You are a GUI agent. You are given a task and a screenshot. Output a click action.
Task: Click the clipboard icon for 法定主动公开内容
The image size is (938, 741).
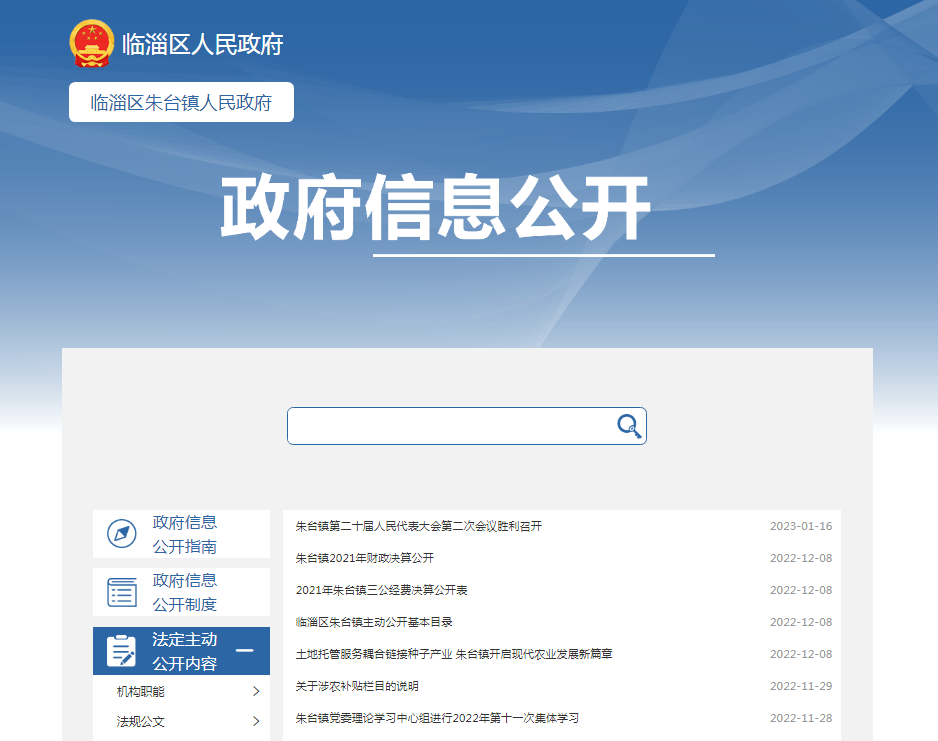(122, 651)
